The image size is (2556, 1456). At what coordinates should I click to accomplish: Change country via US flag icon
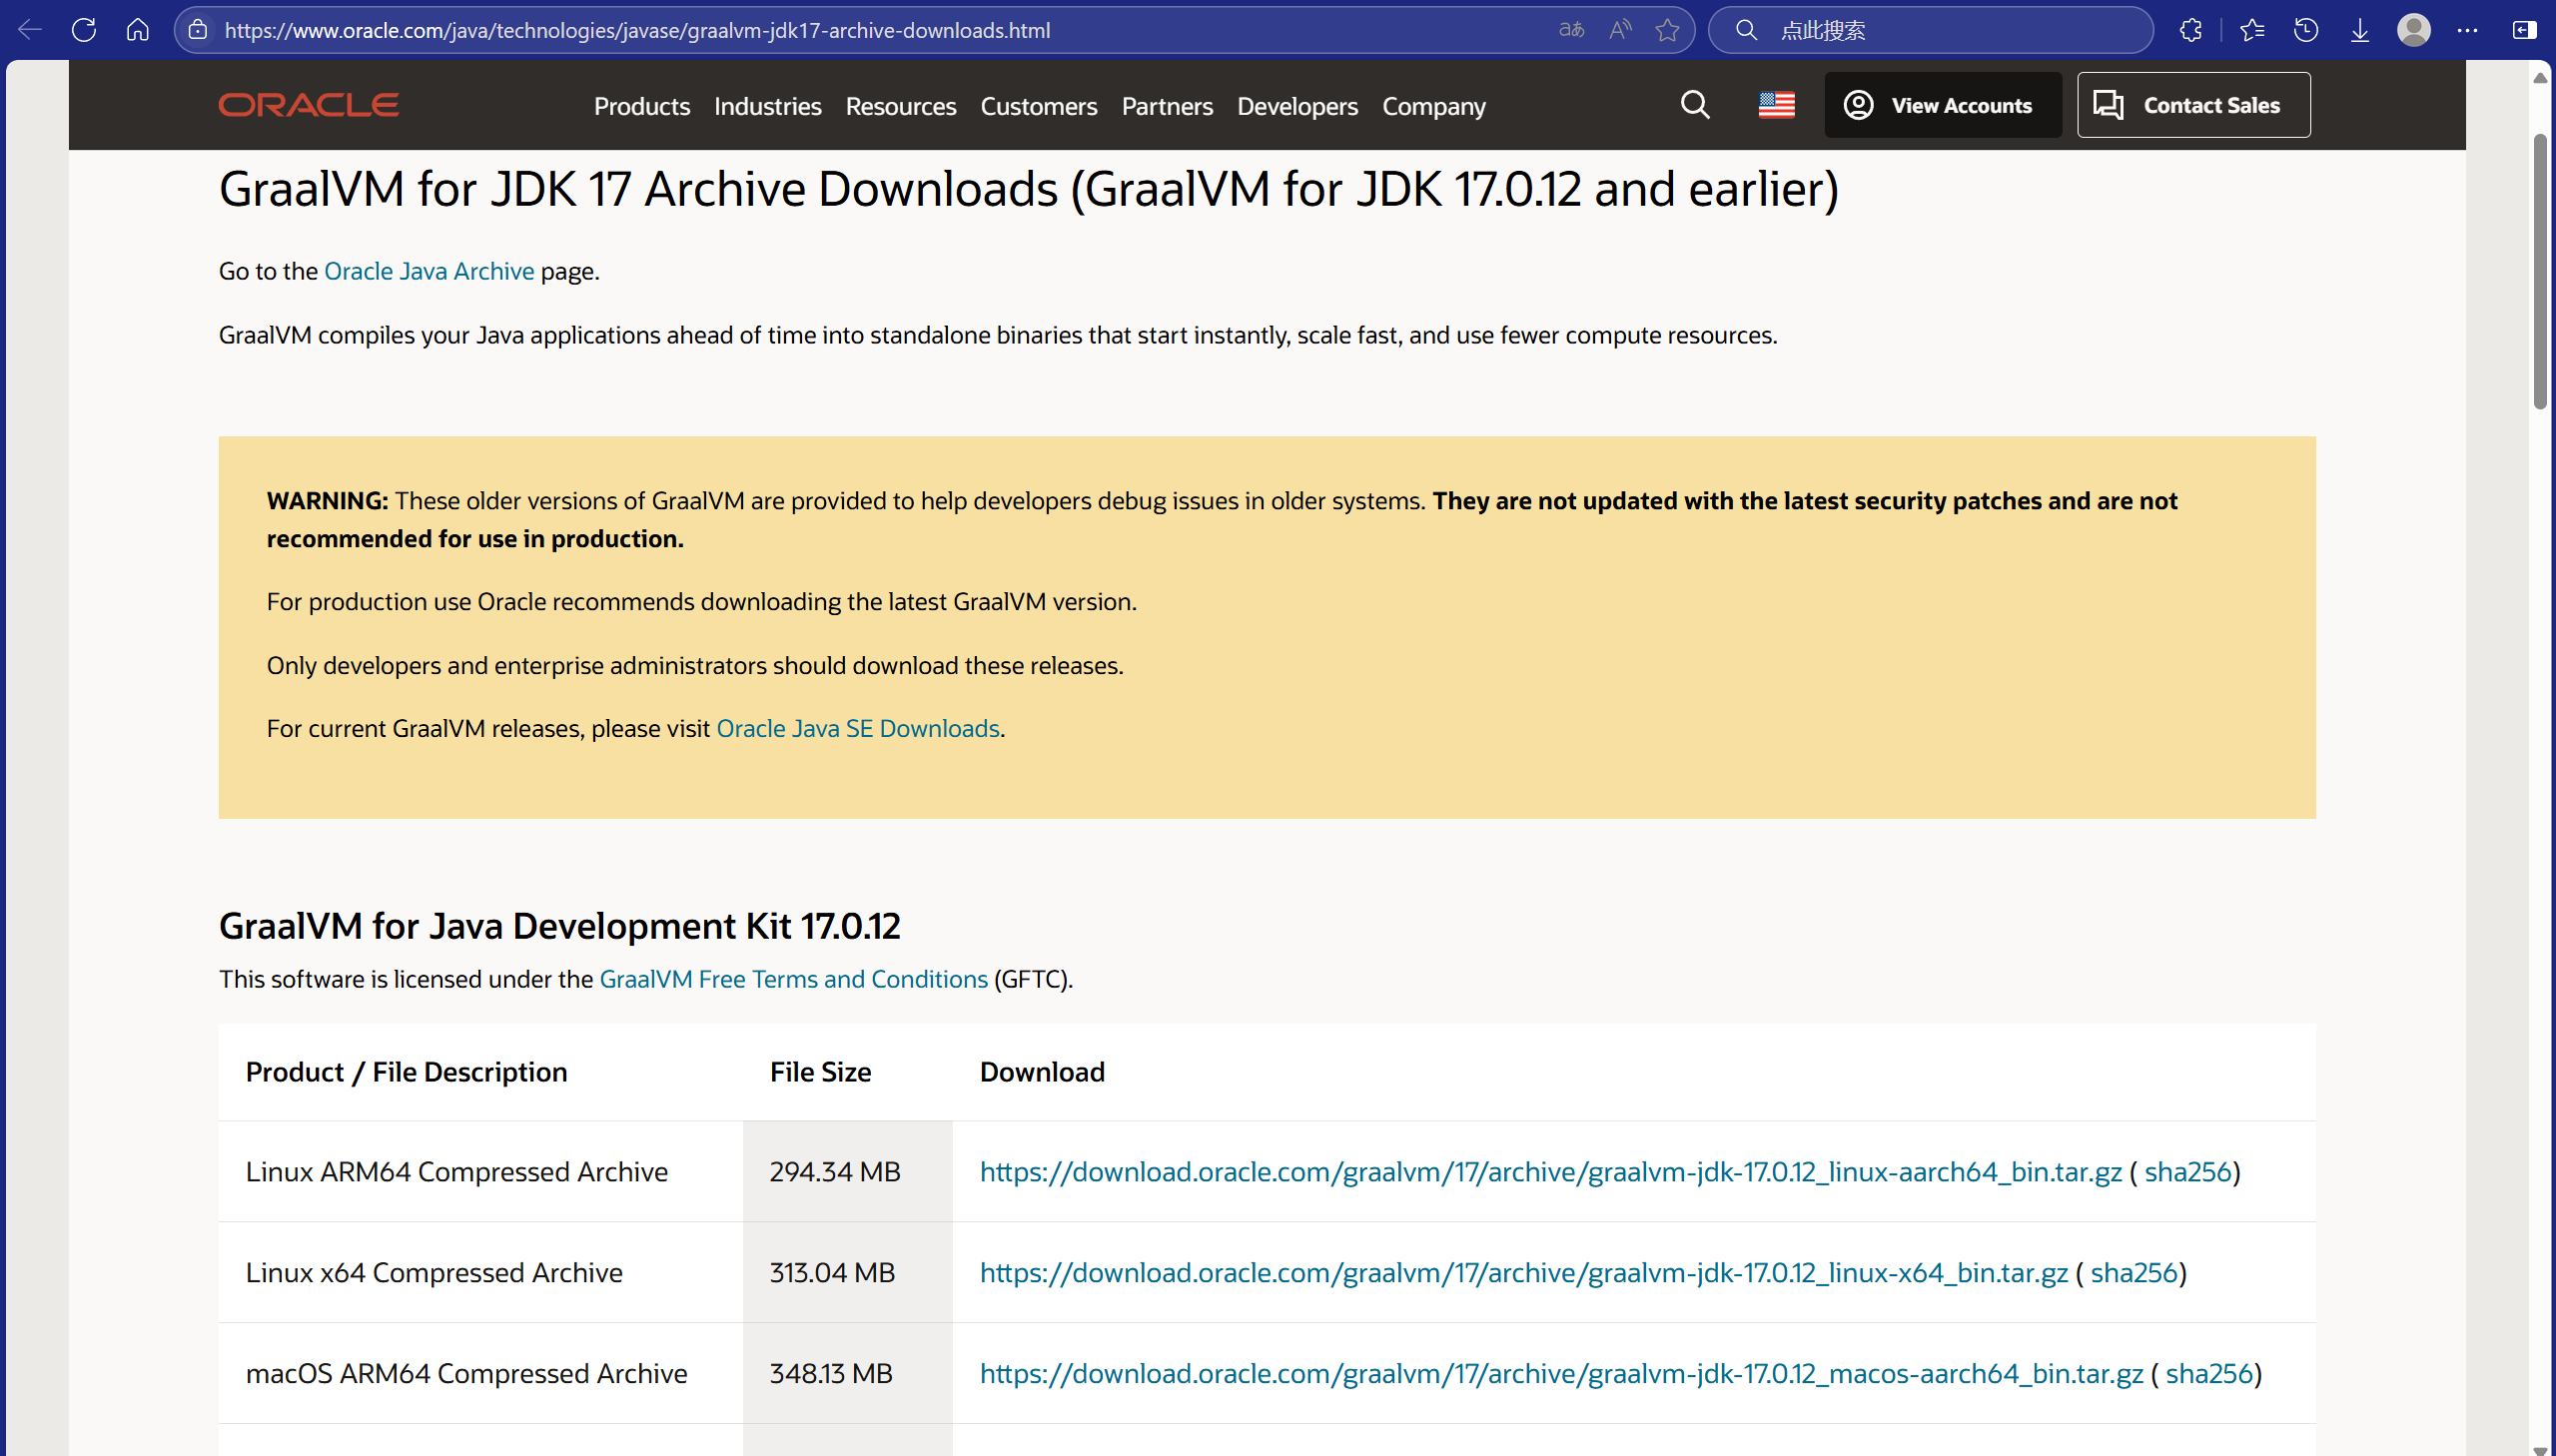(1777, 105)
